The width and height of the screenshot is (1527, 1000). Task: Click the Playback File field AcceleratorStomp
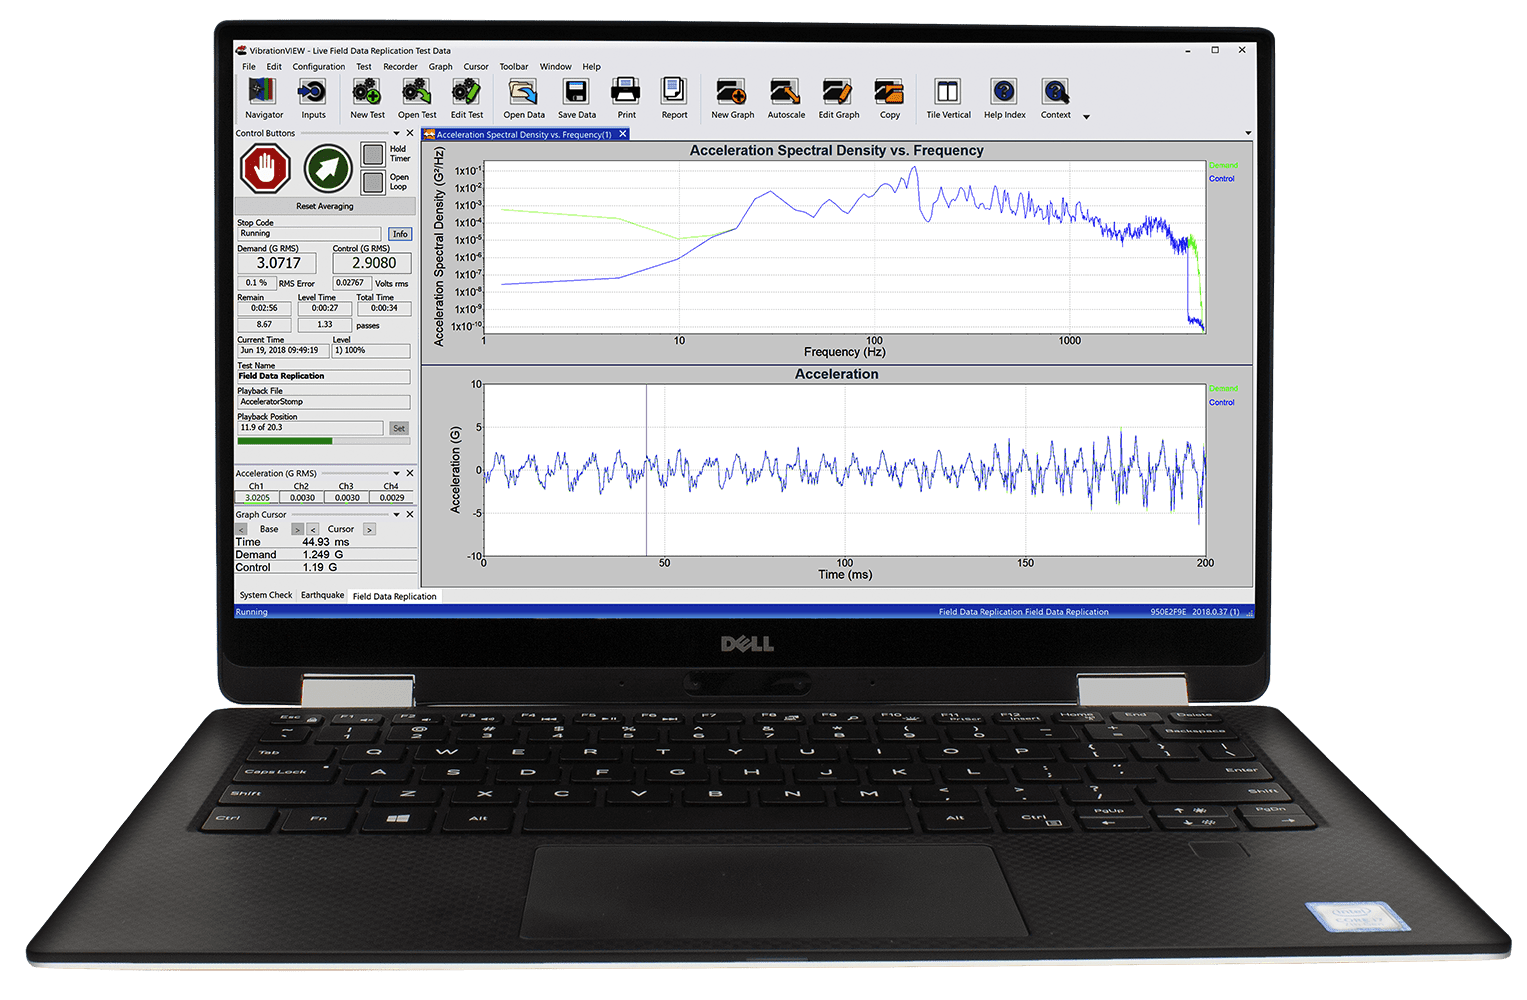(323, 402)
